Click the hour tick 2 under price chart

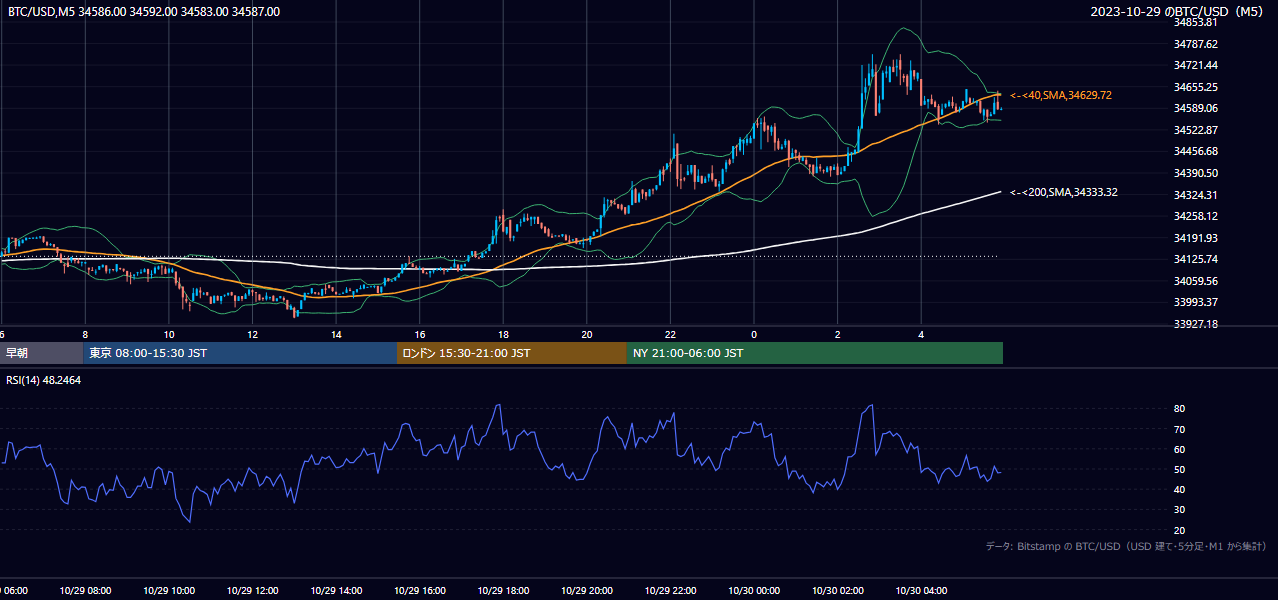tap(837, 334)
